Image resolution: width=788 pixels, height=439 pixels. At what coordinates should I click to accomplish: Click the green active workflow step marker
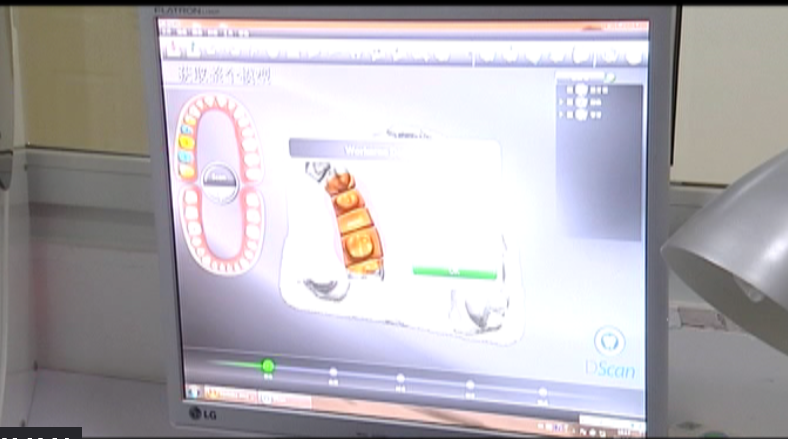click(x=267, y=366)
